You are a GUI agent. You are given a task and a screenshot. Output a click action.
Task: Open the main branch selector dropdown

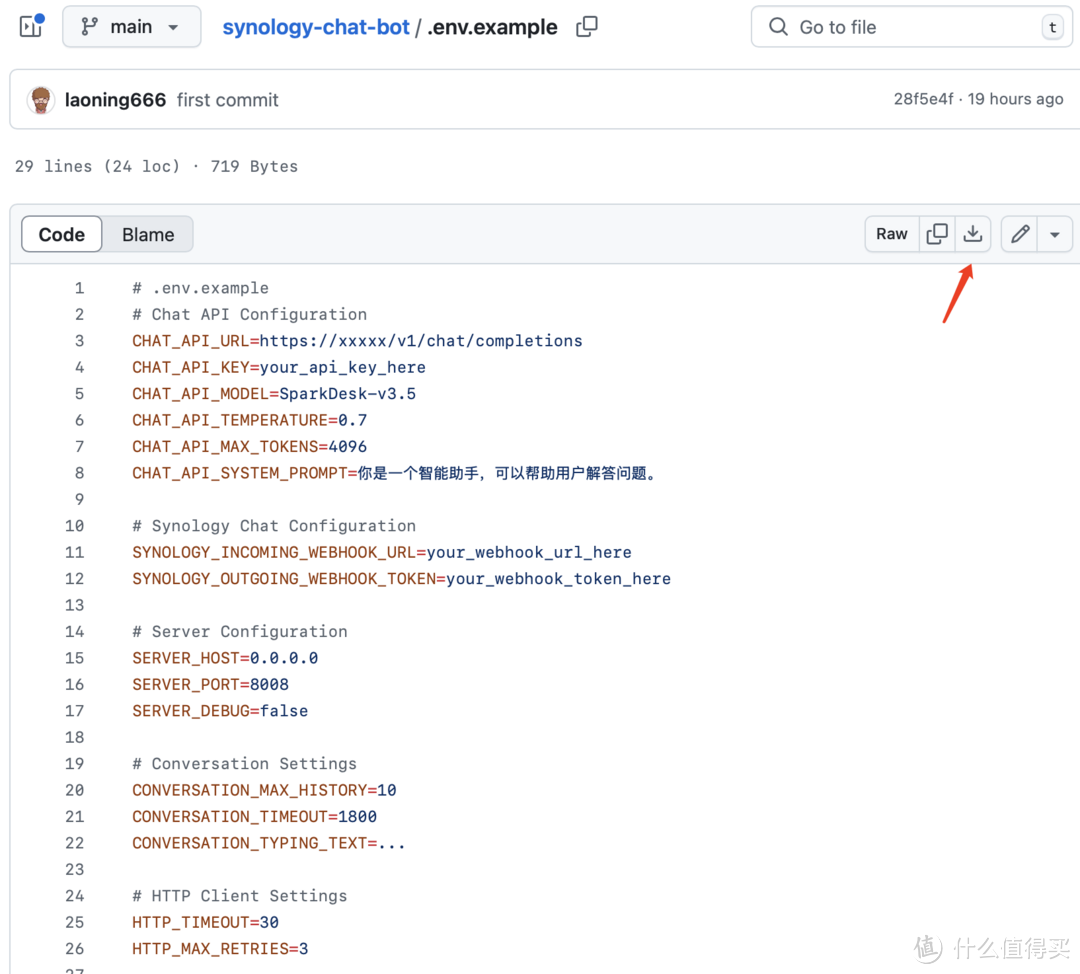131,27
